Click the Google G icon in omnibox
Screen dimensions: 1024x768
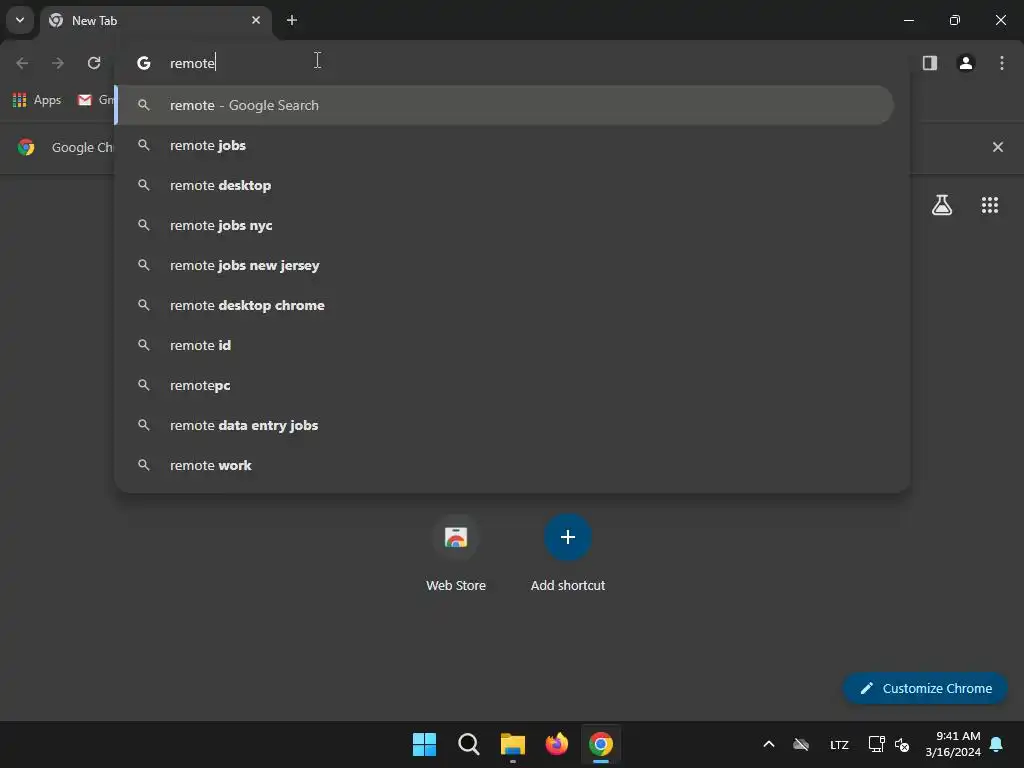[144, 63]
